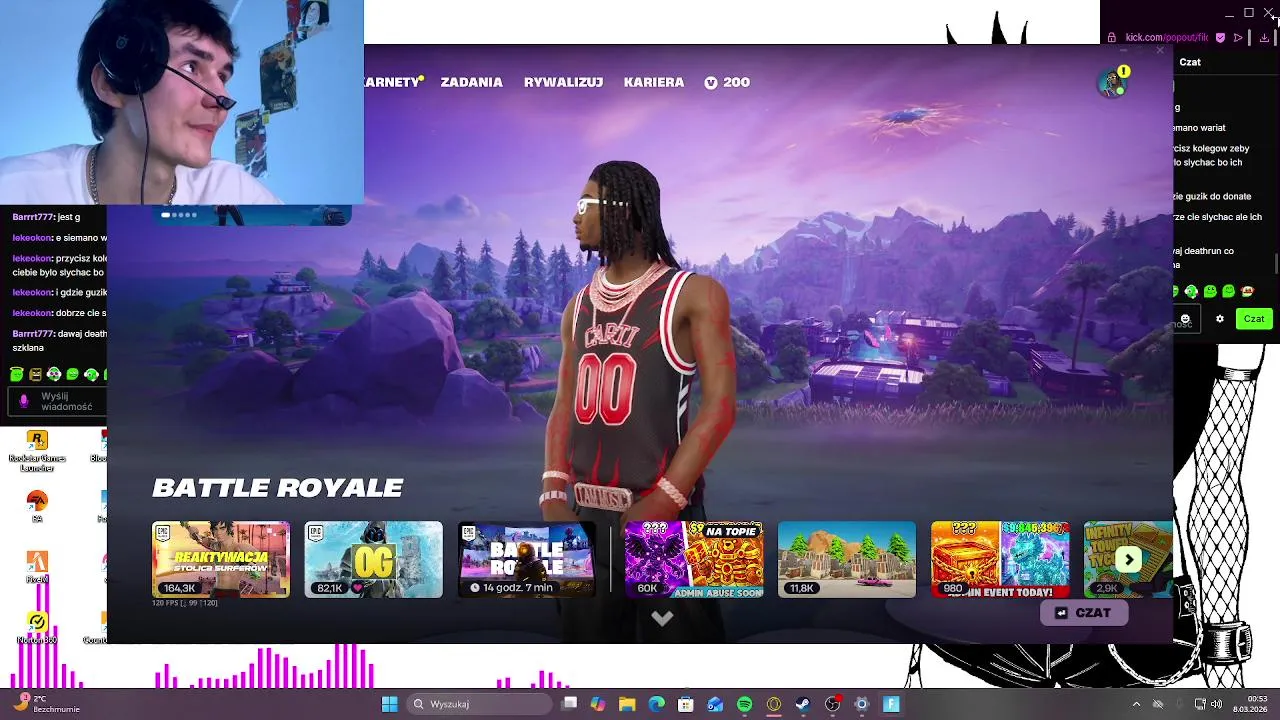Open the ZADANIA tab in Fortnite
The width and height of the screenshot is (1280, 720).
click(x=471, y=82)
